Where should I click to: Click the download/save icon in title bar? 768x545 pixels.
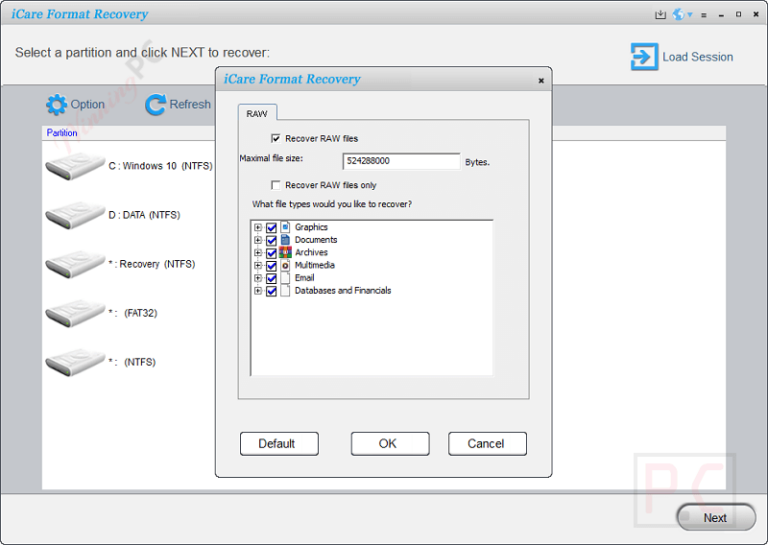click(x=660, y=15)
